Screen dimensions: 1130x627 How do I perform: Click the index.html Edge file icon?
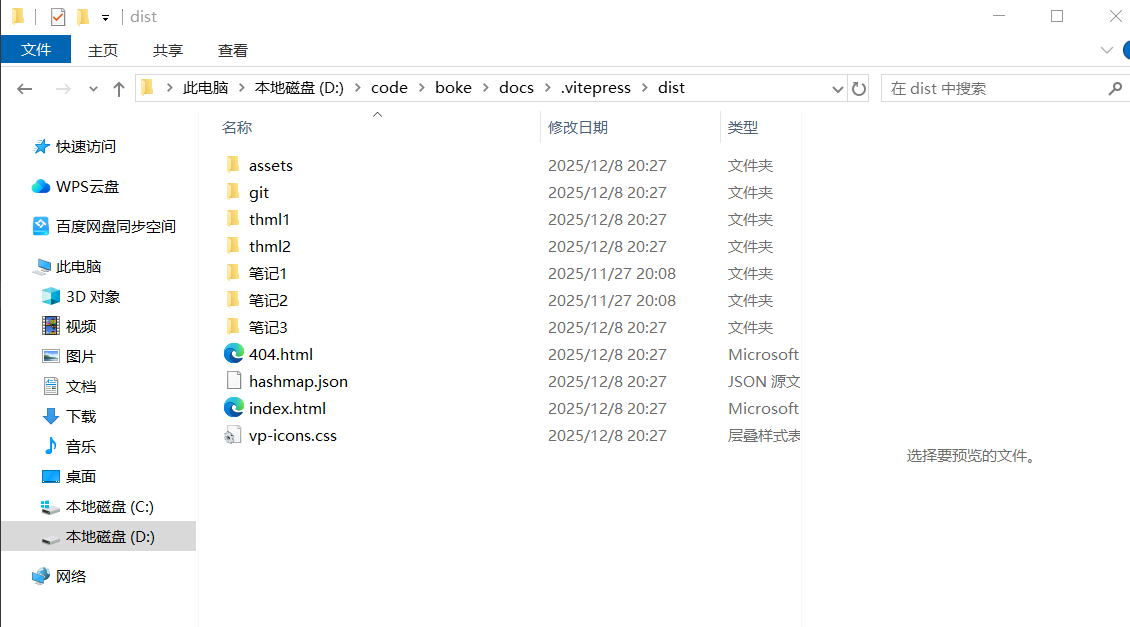tap(234, 408)
